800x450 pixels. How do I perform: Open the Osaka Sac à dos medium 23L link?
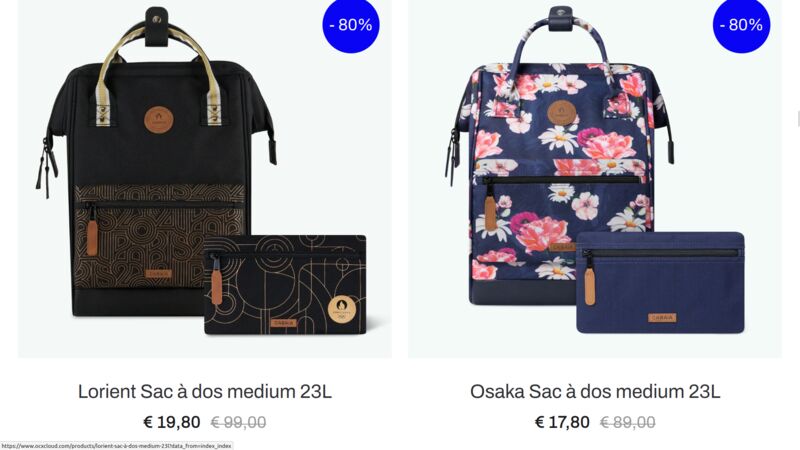[x=595, y=392]
